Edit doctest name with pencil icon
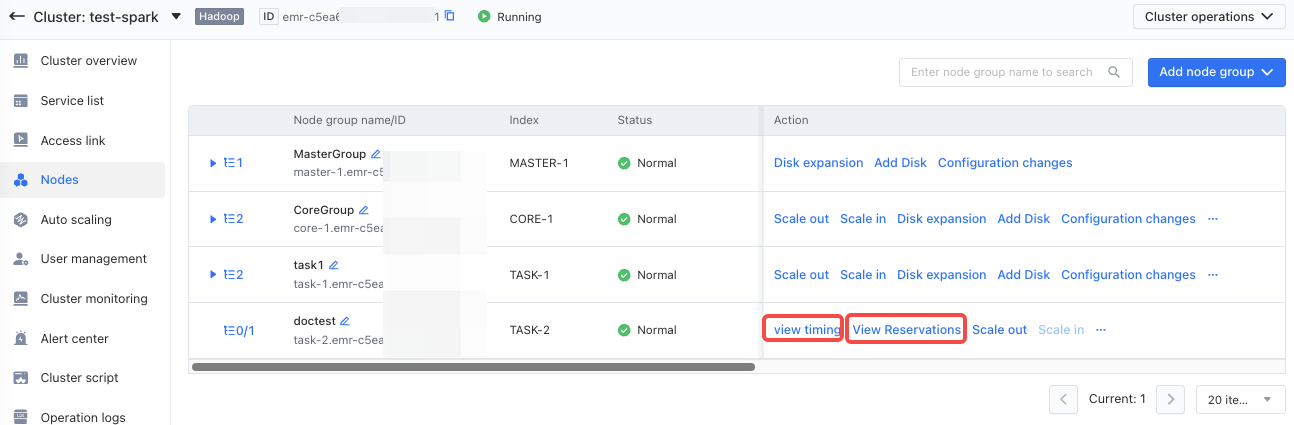Screen dimensions: 1294x425 pos(345,321)
